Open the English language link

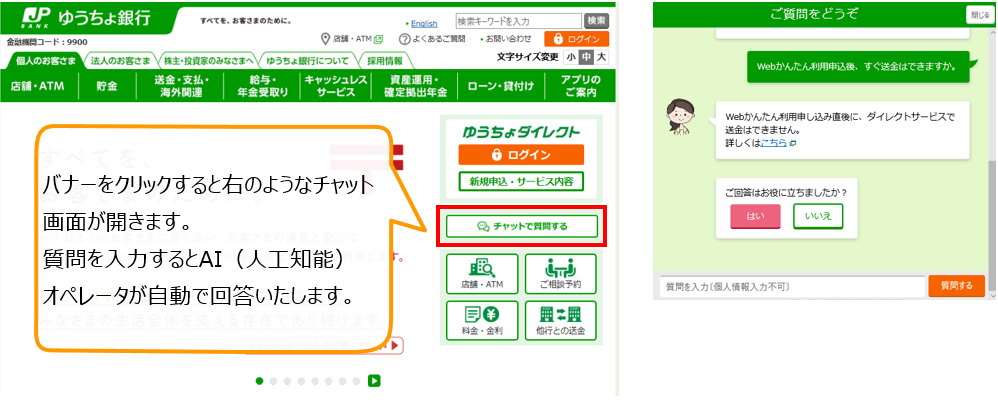pos(424,24)
